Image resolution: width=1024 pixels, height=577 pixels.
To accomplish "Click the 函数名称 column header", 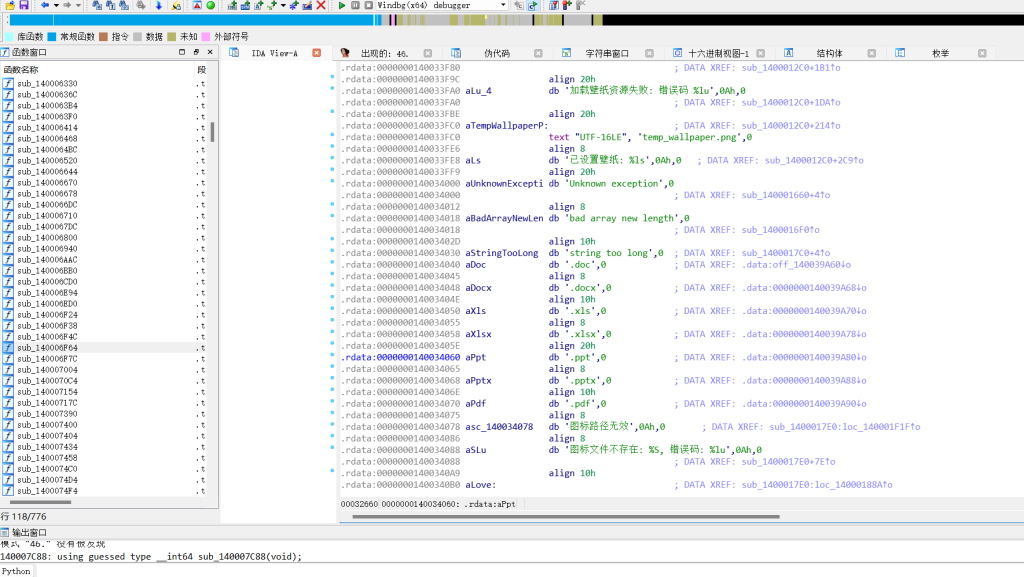I will coord(25,69).
